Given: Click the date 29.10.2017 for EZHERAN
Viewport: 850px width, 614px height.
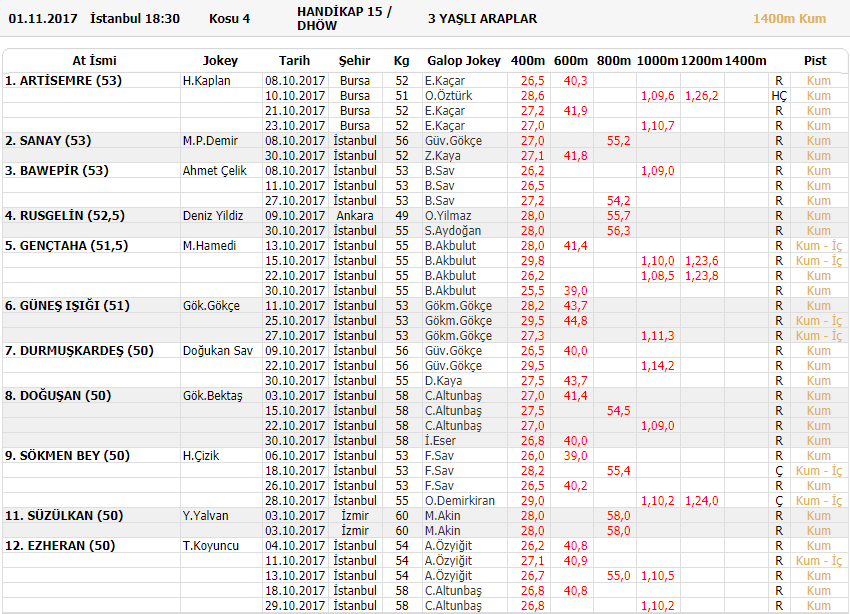Looking at the screenshot, I should (x=295, y=606).
